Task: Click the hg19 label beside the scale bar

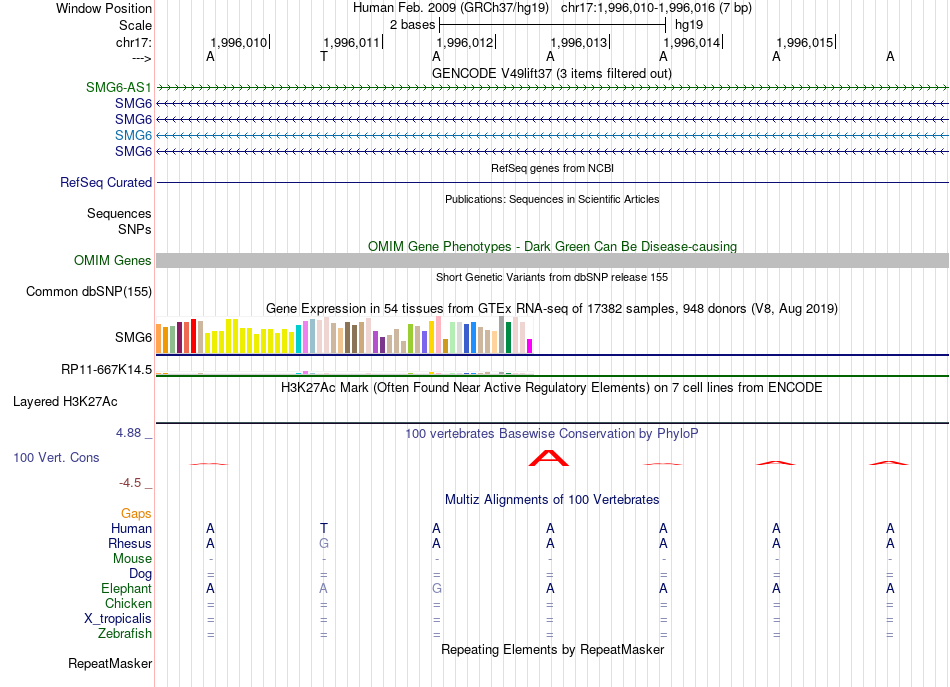Action: (x=689, y=25)
